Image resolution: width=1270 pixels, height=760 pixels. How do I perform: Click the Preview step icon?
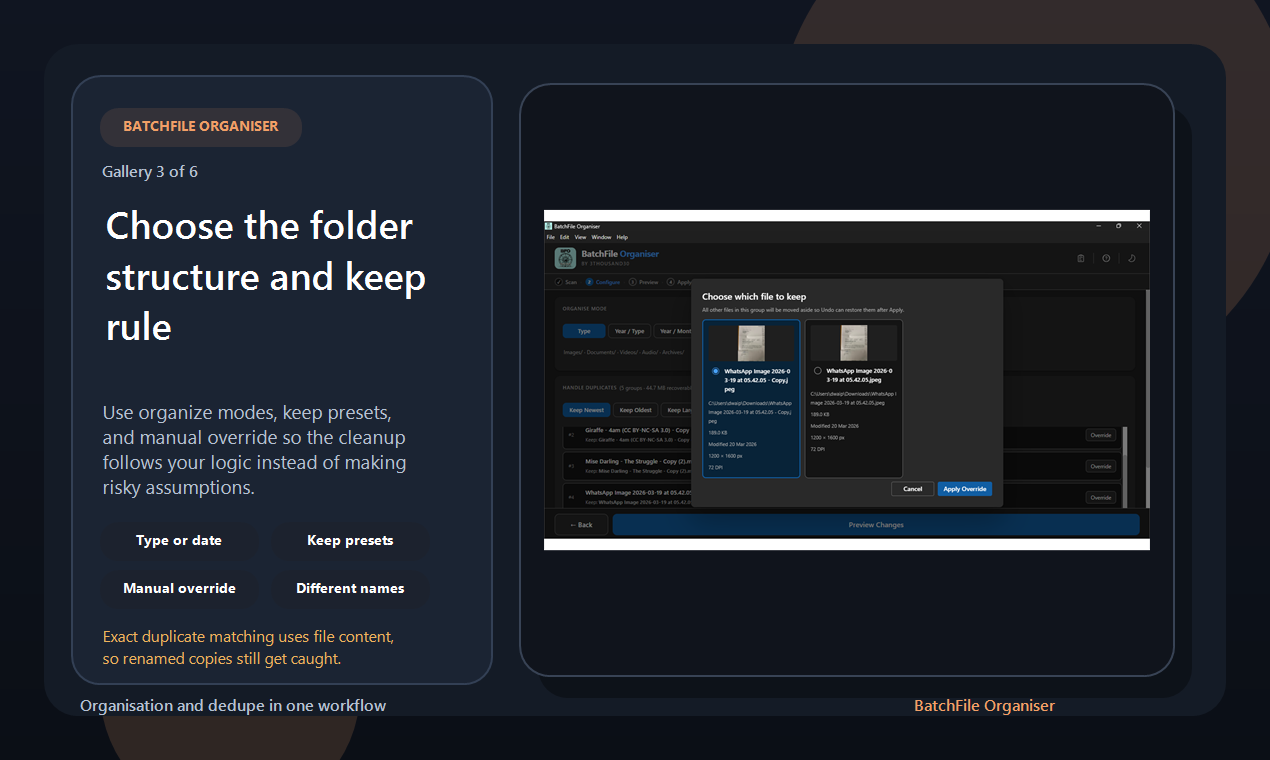(632, 282)
